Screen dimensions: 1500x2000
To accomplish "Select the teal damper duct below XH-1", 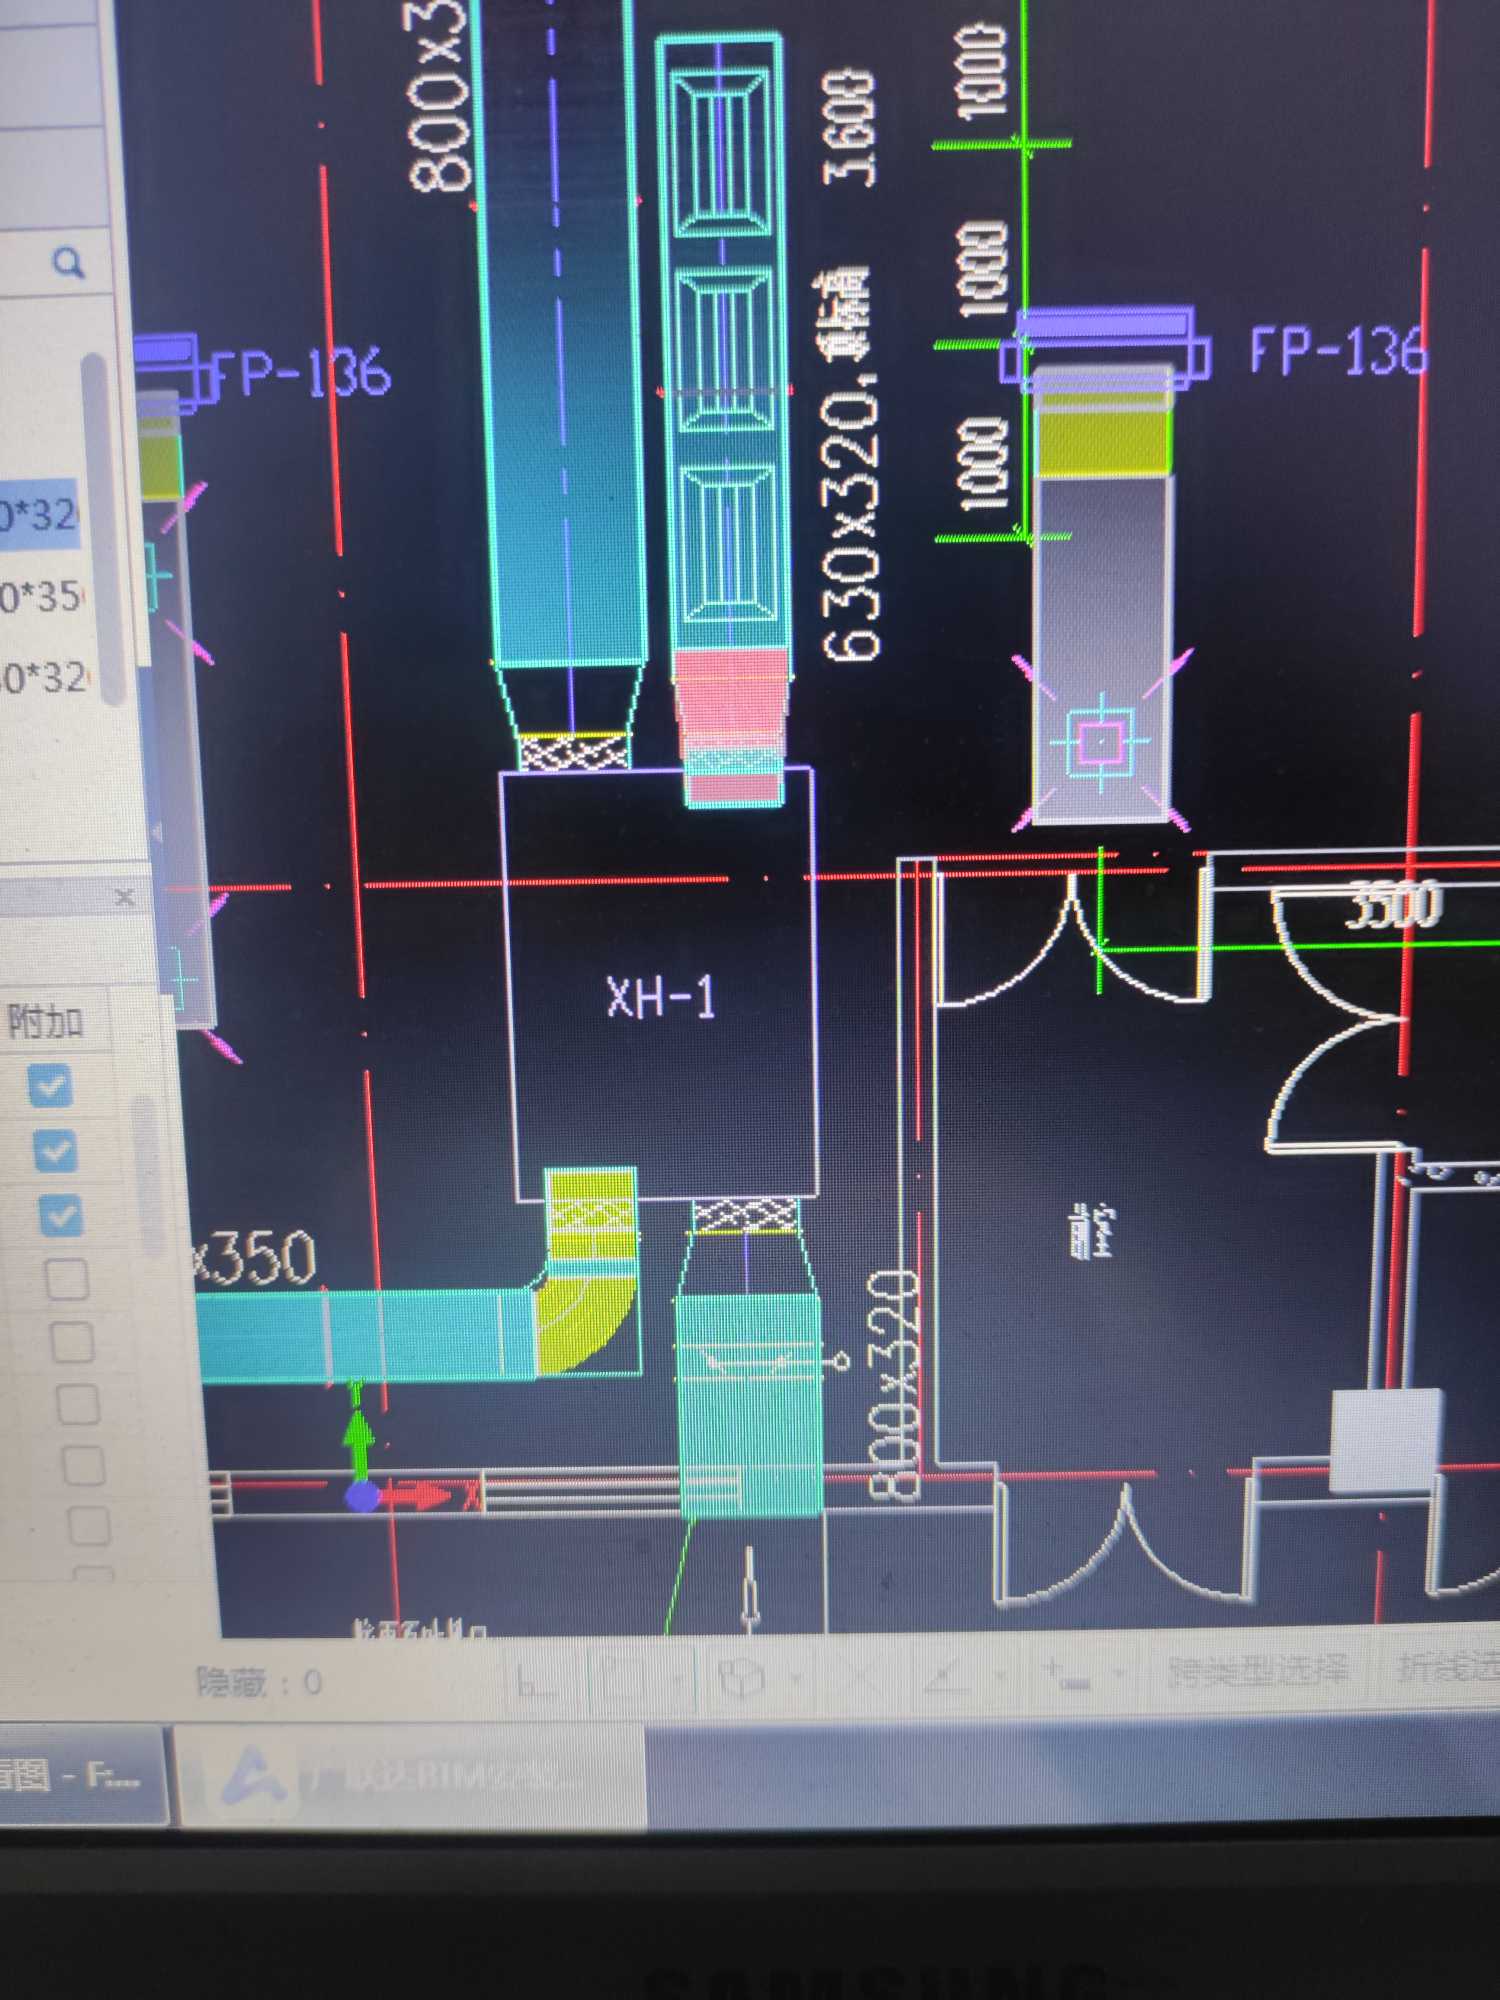I will [748, 1405].
